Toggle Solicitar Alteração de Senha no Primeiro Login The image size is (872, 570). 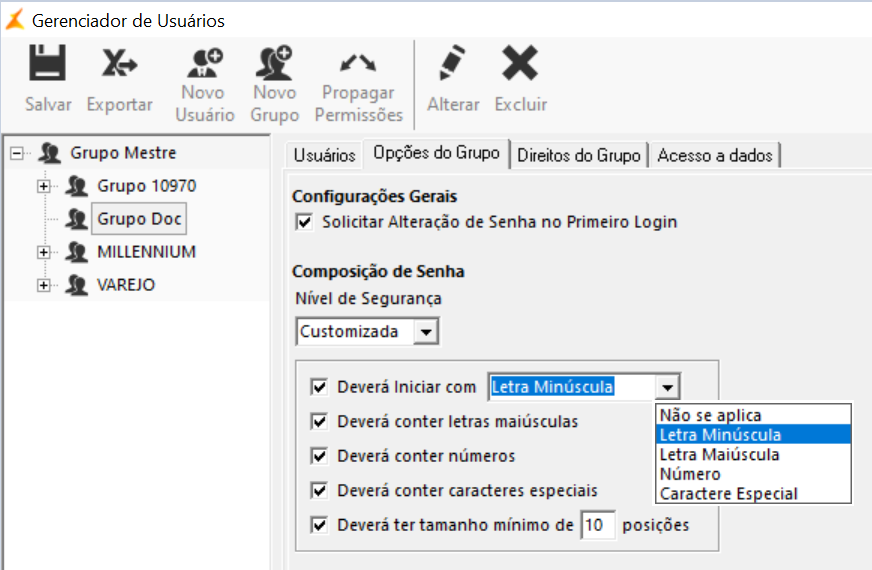coord(305,222)
